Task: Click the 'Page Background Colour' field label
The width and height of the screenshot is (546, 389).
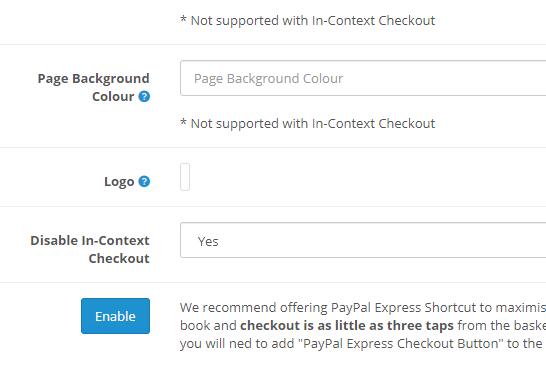Action: coord(94,87)
